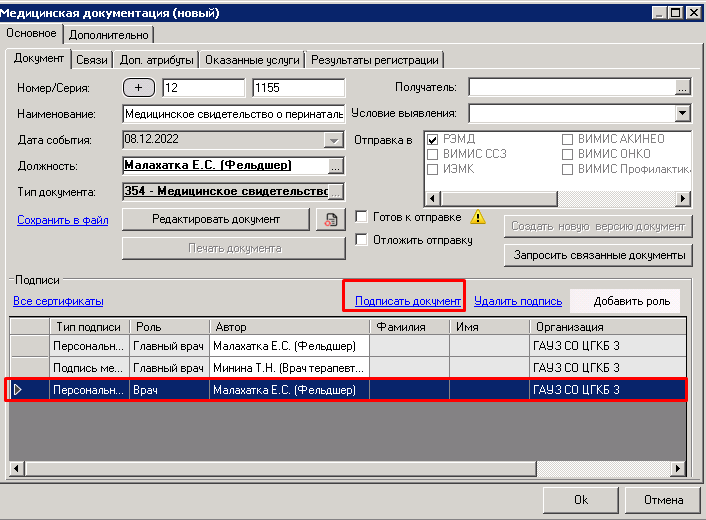Toggle the Отложить отправку checkbox
Image resolution: width=706 pixels, height=520 pixels.
pos(363,239)
